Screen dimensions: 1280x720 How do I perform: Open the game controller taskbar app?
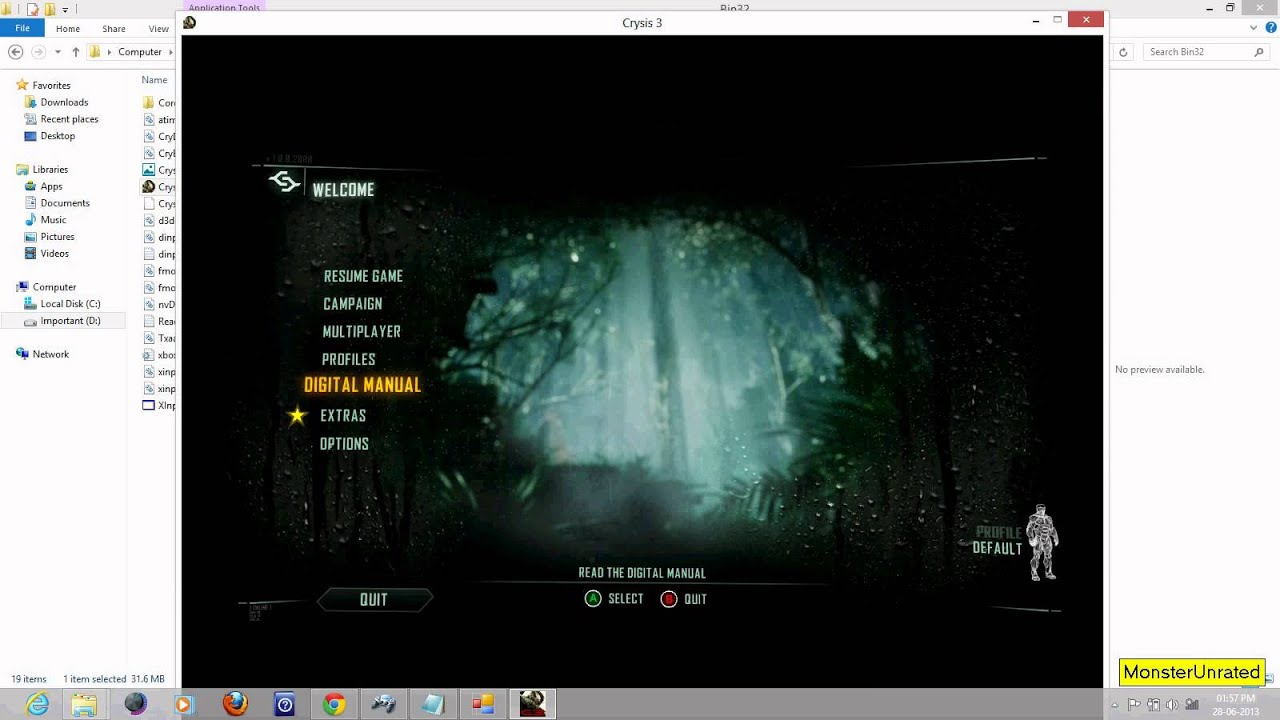(x=383, y=704)
